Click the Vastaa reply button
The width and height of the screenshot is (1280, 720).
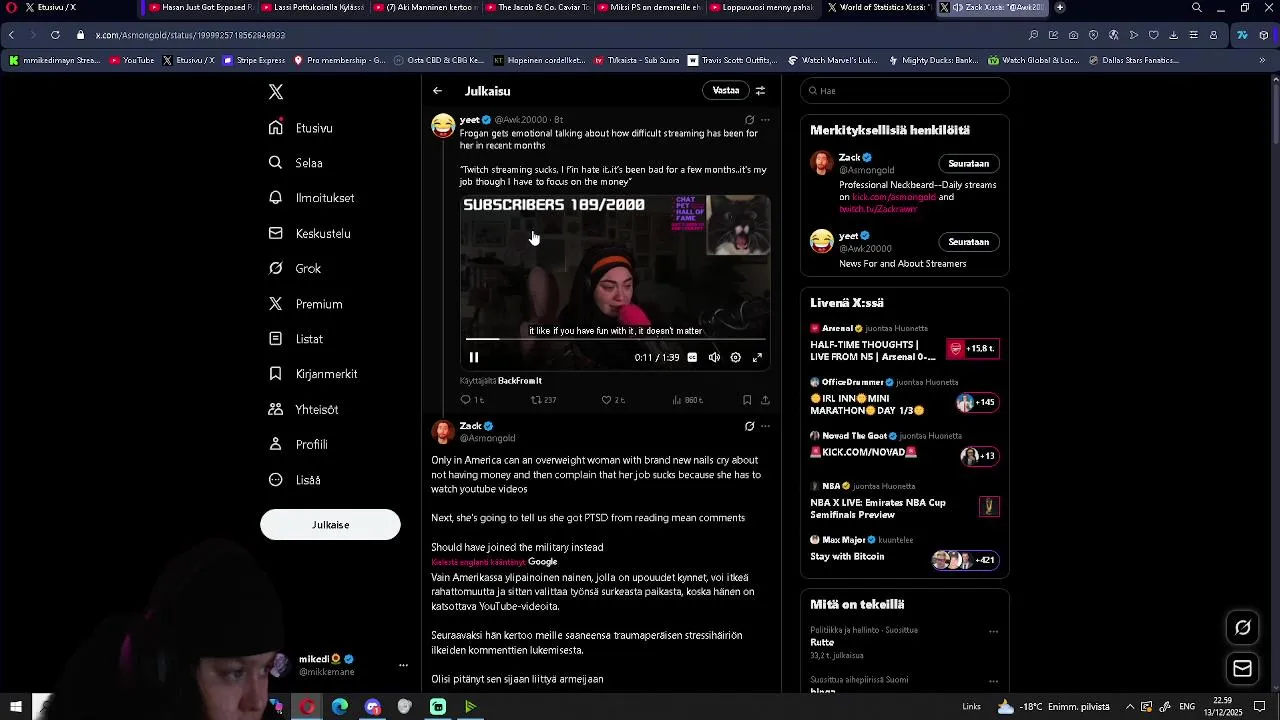[726, 90]
